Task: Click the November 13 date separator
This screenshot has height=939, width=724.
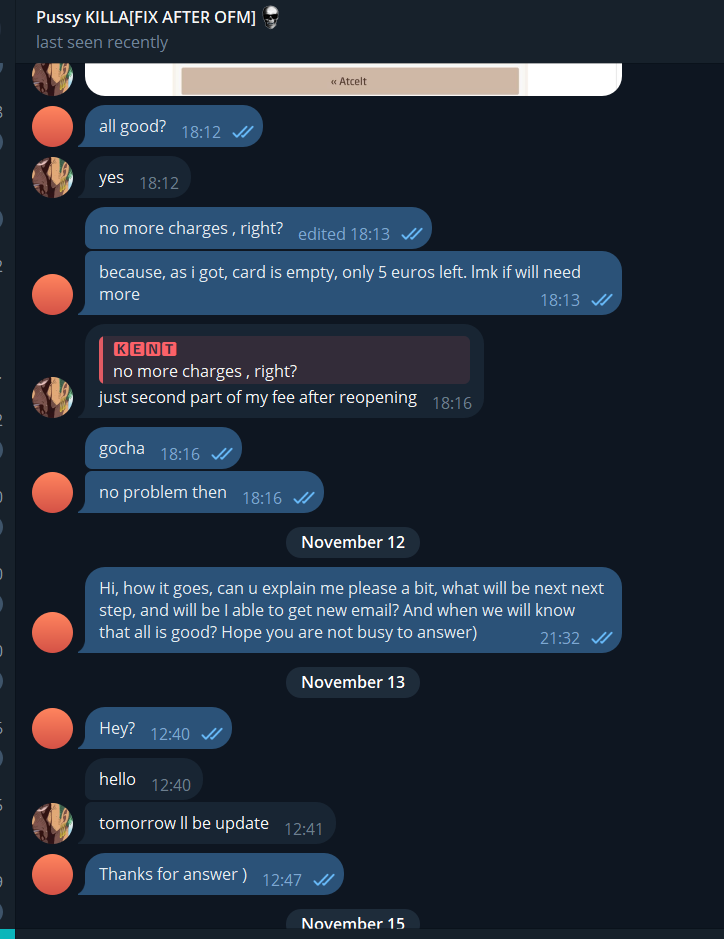Action: pos(353,682)
